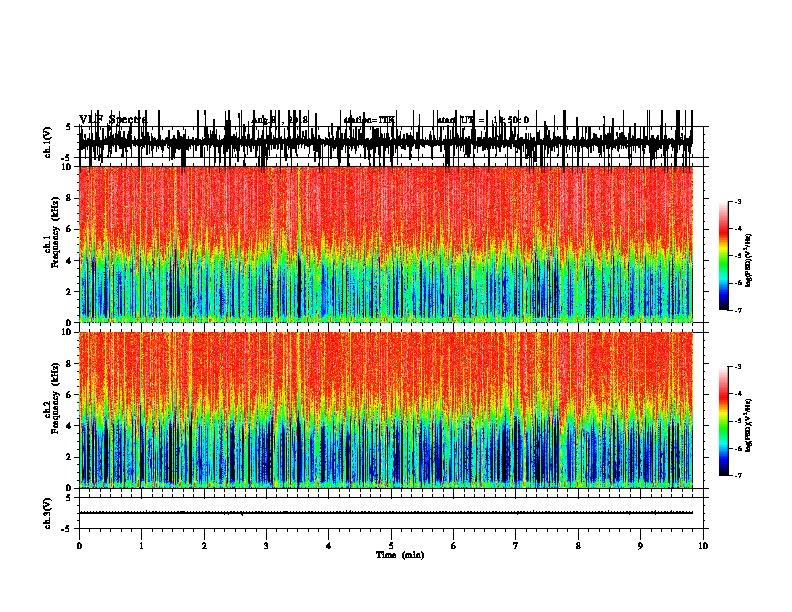Click the ch.3 flat waveform trace
The height and width of the screenshot is (612, 792).
[x=385, y=513]
